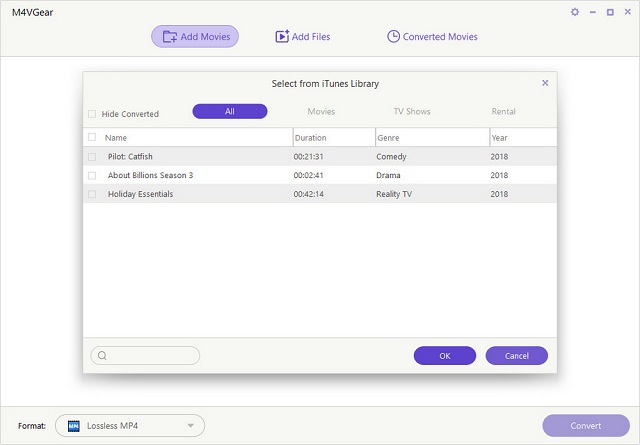640x445 pixels.
Task: Click the Pilot: Catfish title
Action: click(130, 157)
